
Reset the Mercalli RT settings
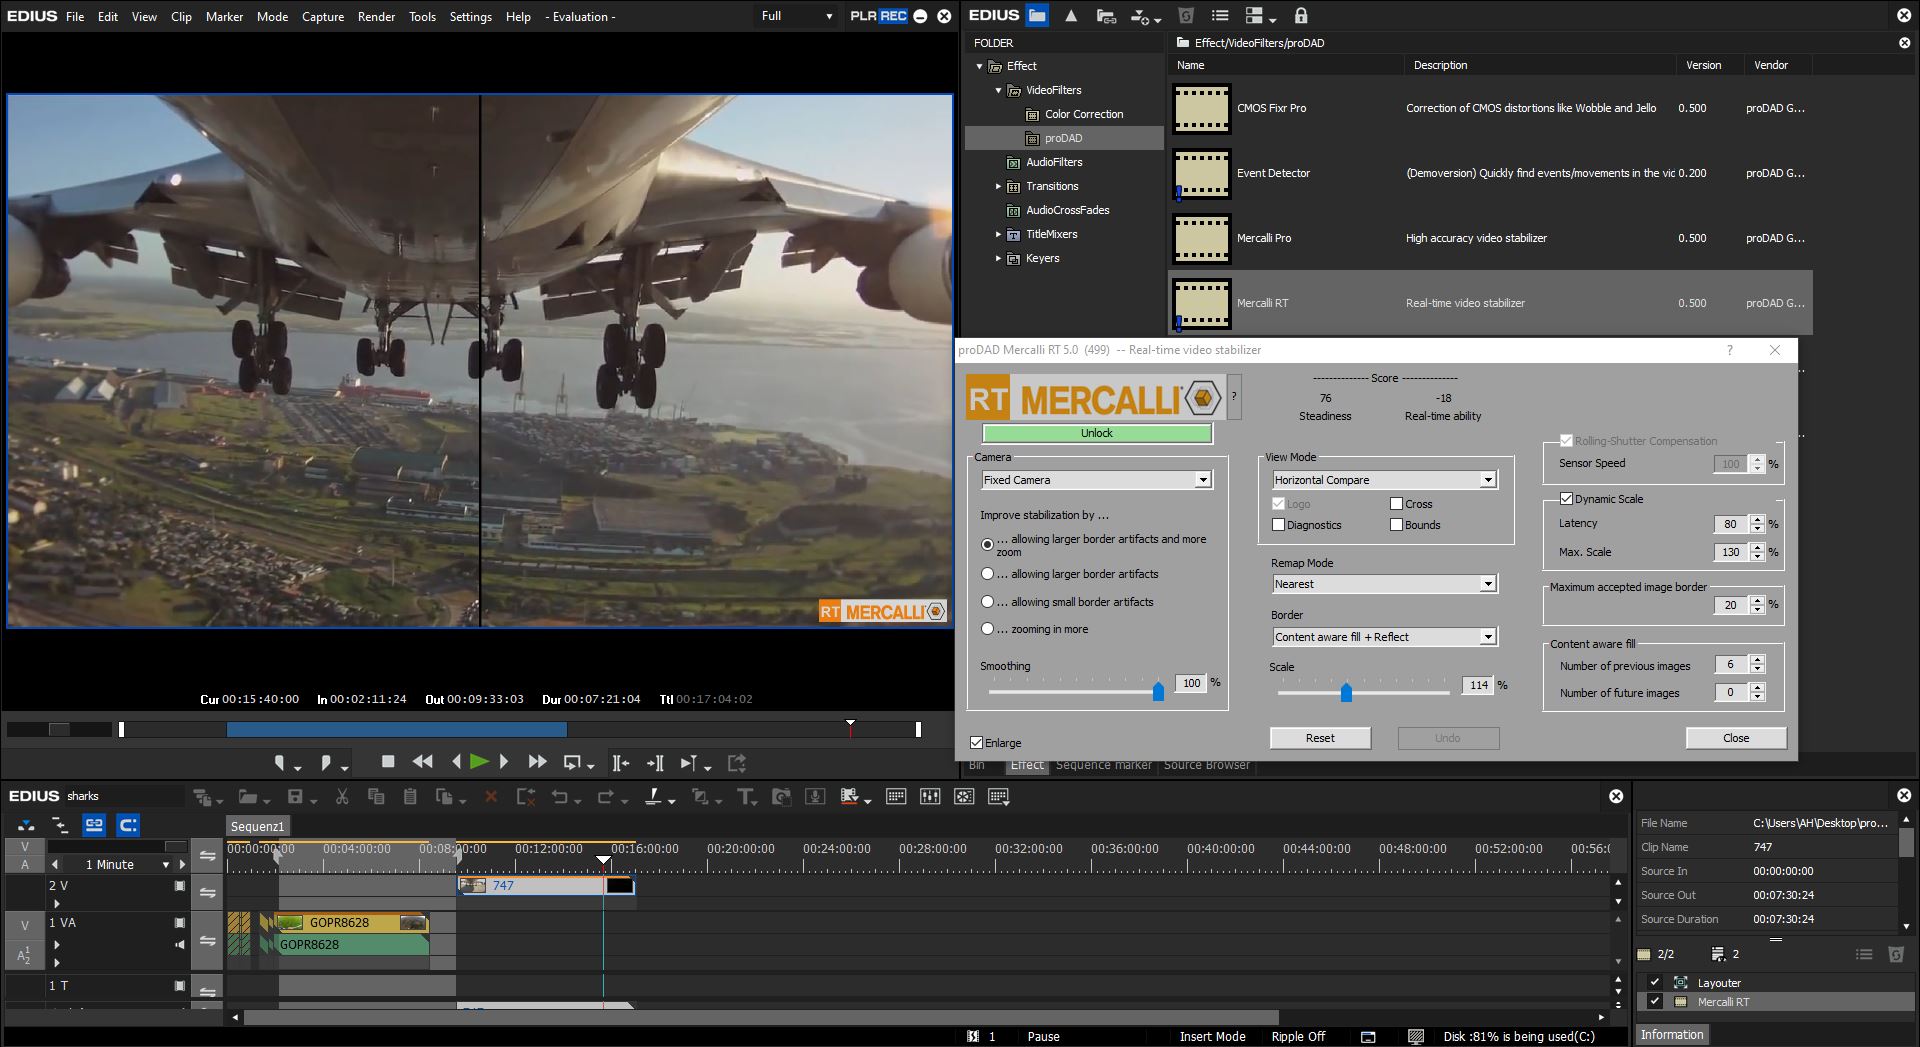pyautogui.click(x=1320, y=738)
